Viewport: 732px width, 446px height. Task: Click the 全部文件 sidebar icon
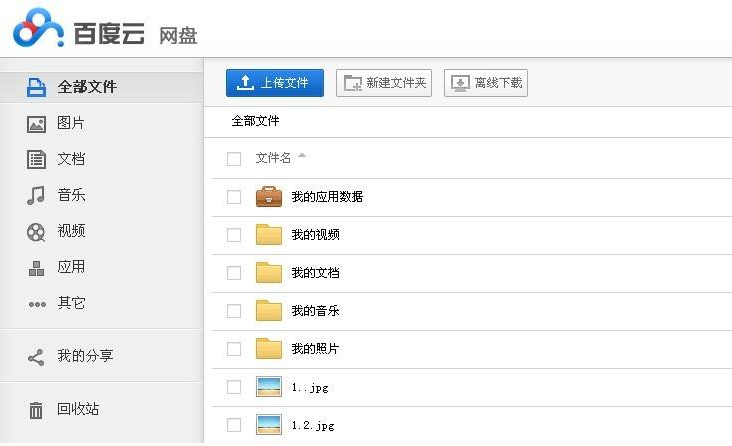coord(36,87)
